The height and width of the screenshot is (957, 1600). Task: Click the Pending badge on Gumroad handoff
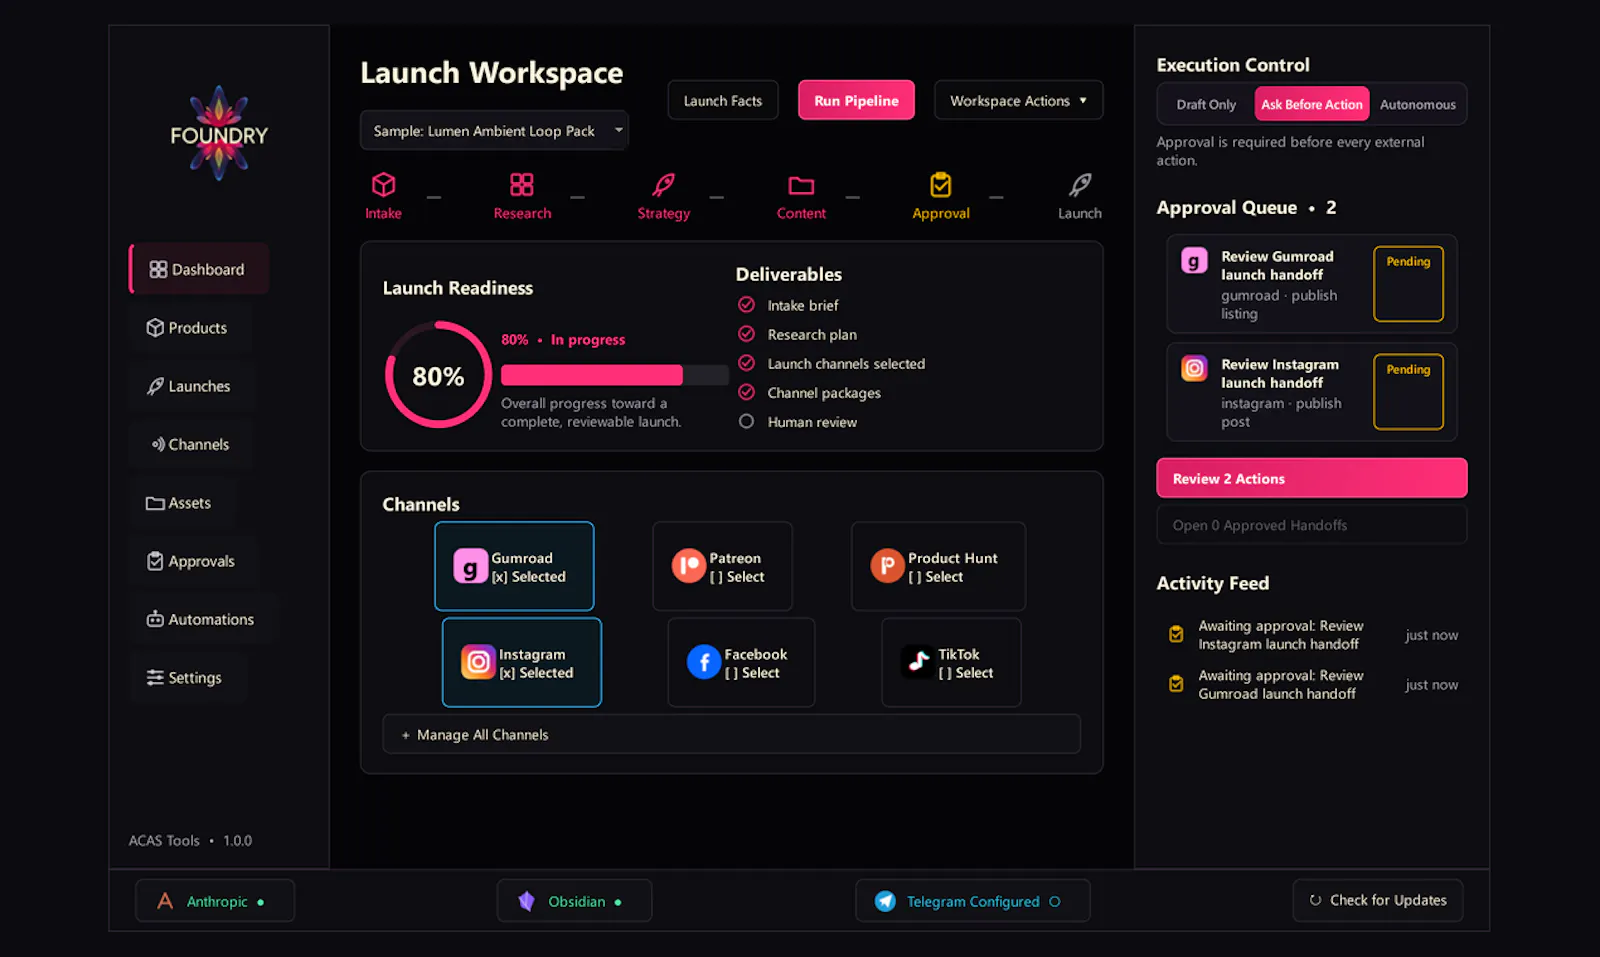point(1408,284)
